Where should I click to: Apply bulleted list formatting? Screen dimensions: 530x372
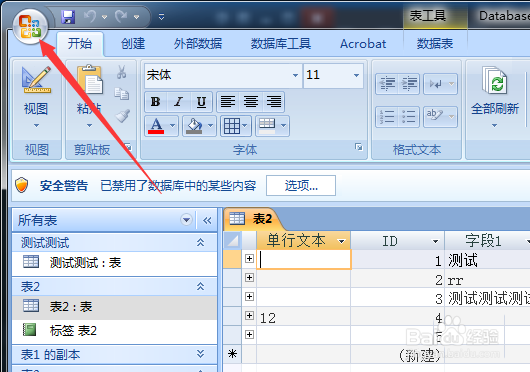pos(409,117)
